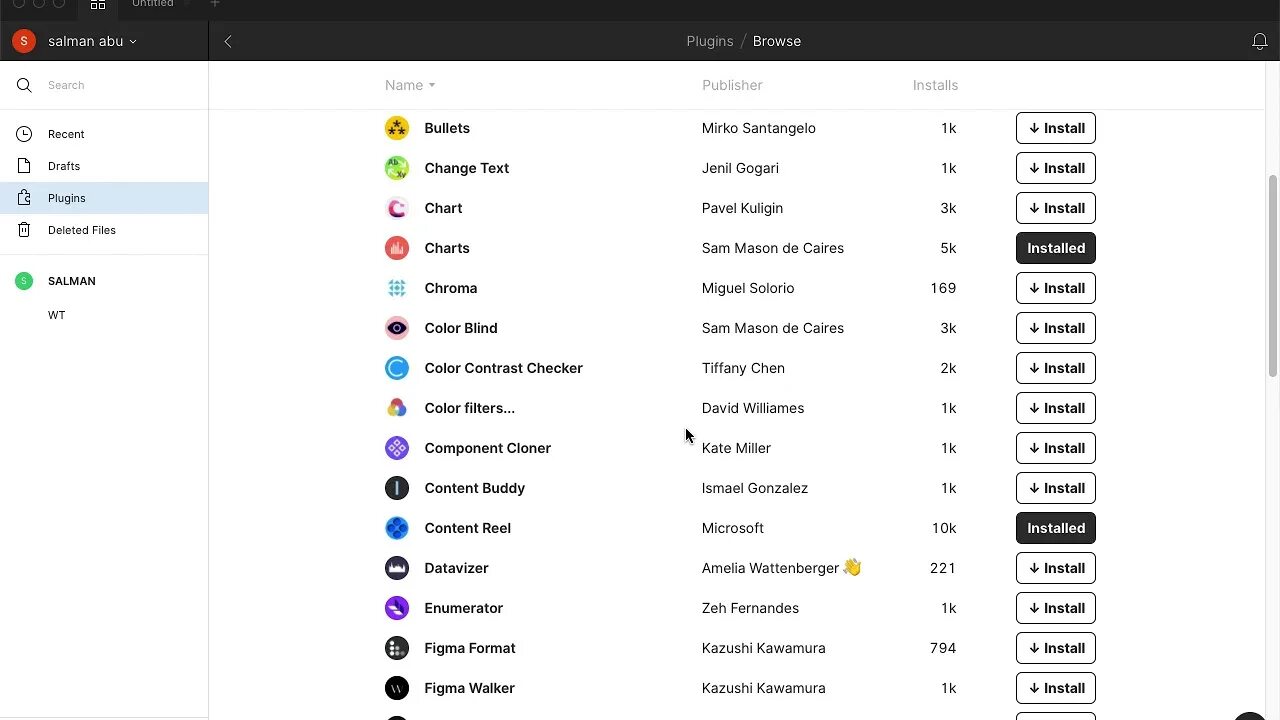Install the Figma Format plugin
Viewport: 1280px width, 720px height.
pyautogui.click(x=1056, y=648)
